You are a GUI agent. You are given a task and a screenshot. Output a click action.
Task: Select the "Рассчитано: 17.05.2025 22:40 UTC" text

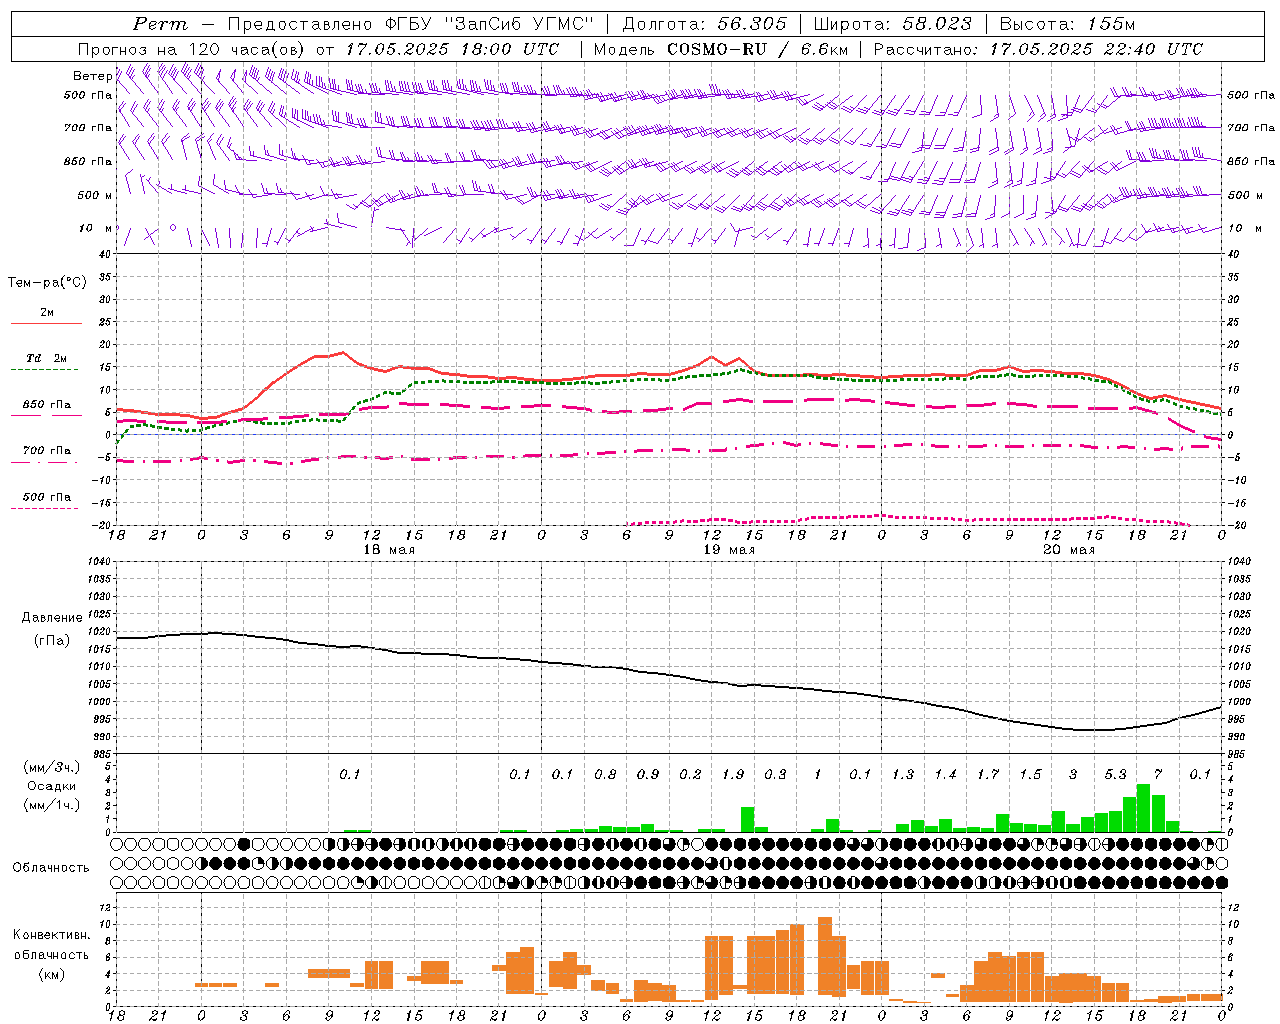pyautogui.click(x=1038, y=49)
